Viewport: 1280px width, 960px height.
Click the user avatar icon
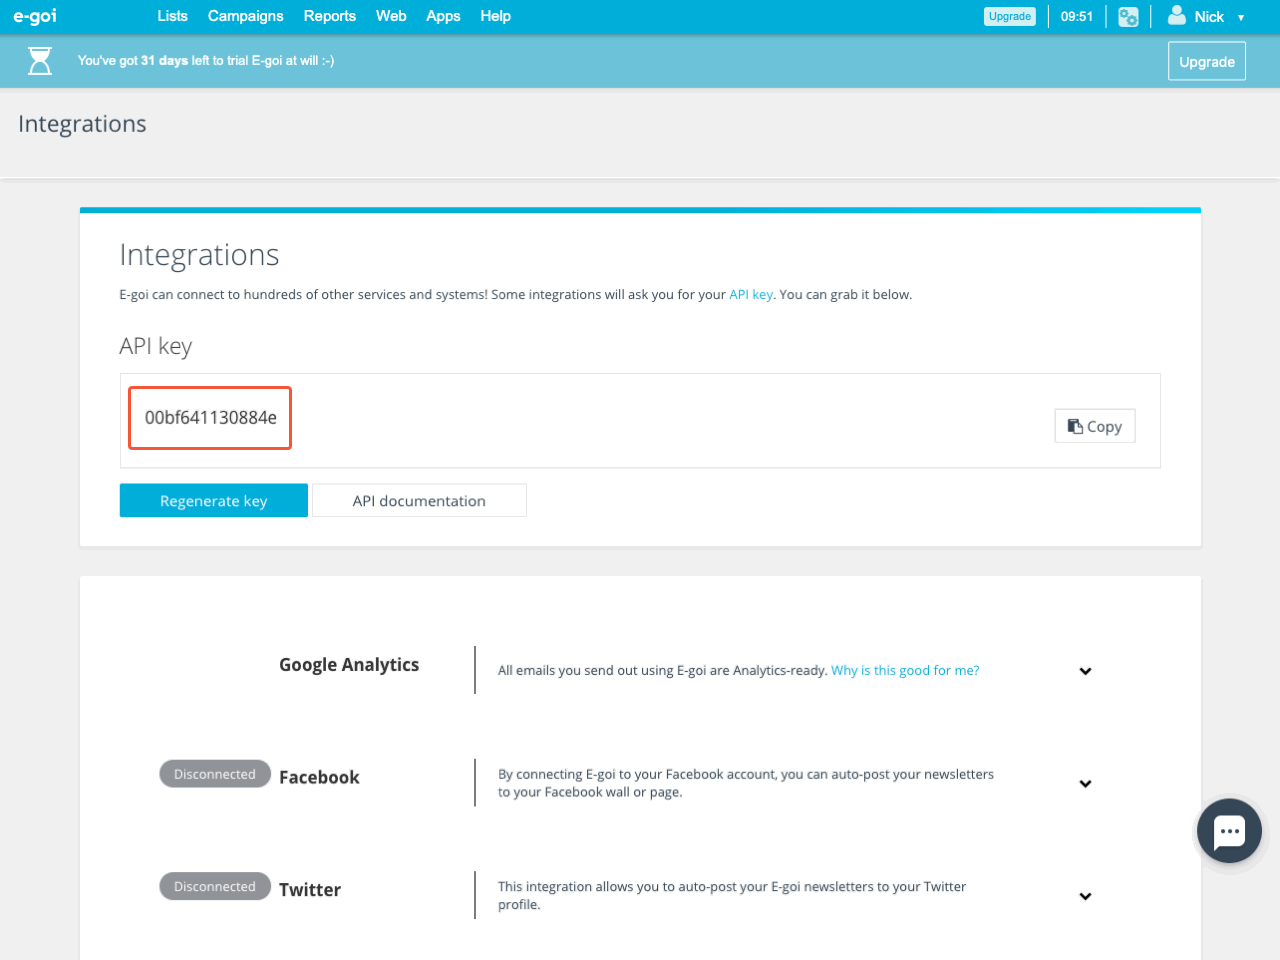click(1177, 16)
